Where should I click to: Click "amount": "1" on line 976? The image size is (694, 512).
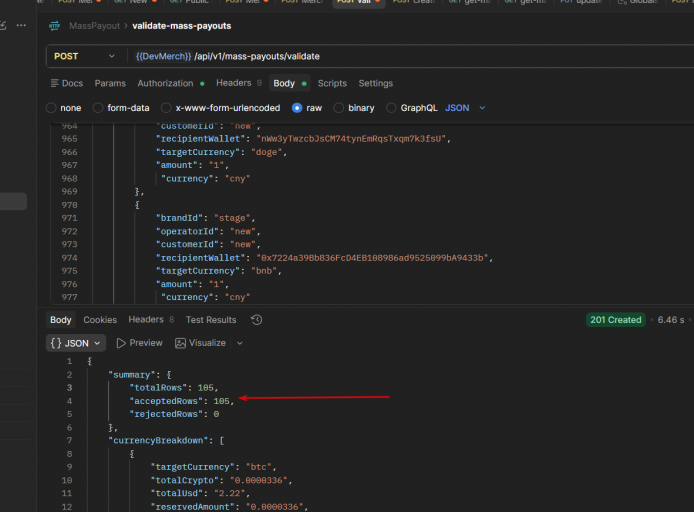click(x=192, y=284)
